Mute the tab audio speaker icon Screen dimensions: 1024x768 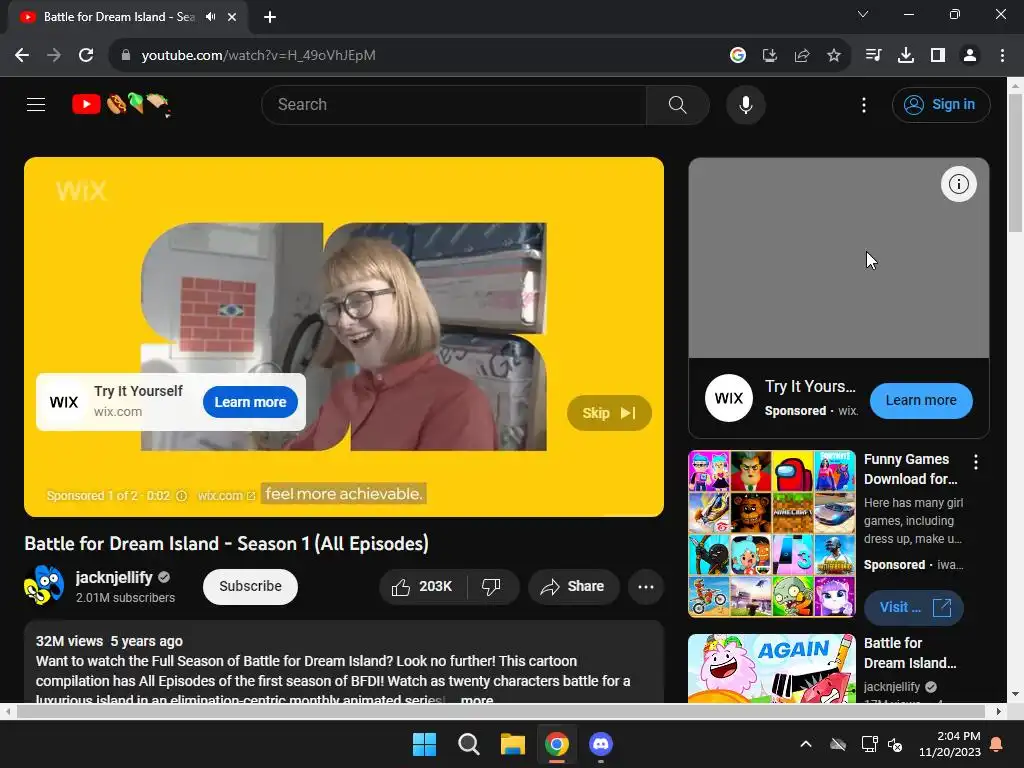[210, 17]
